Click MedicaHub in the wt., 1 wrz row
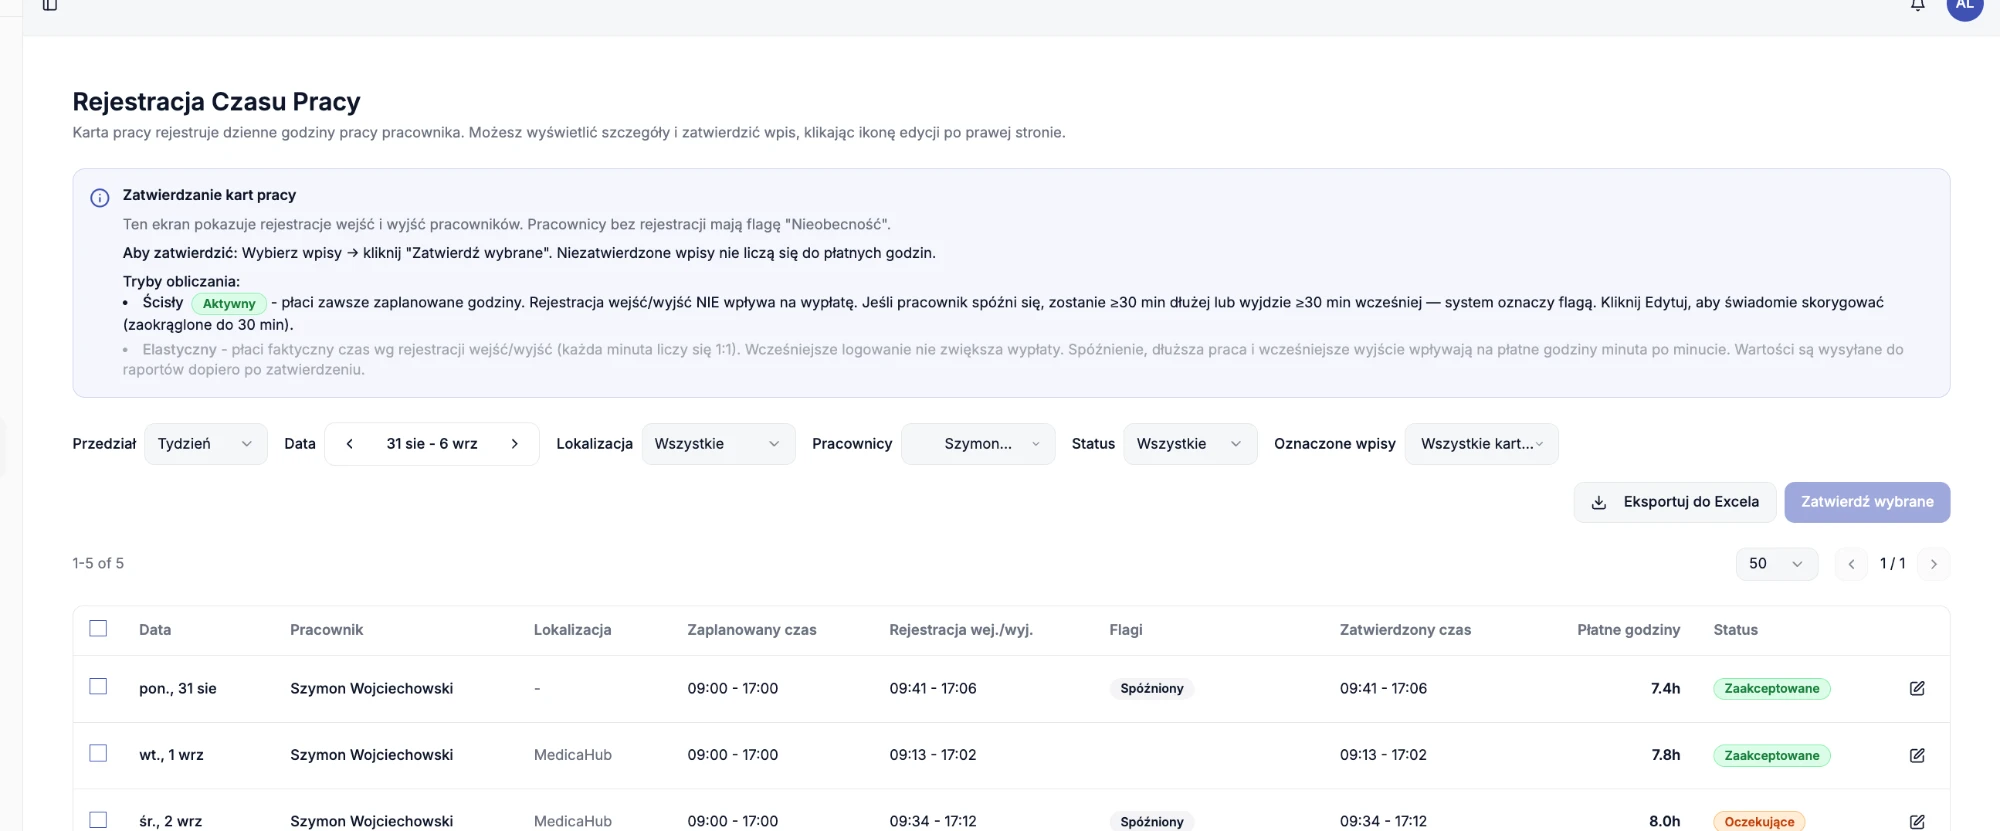 [x=573, y=755]
